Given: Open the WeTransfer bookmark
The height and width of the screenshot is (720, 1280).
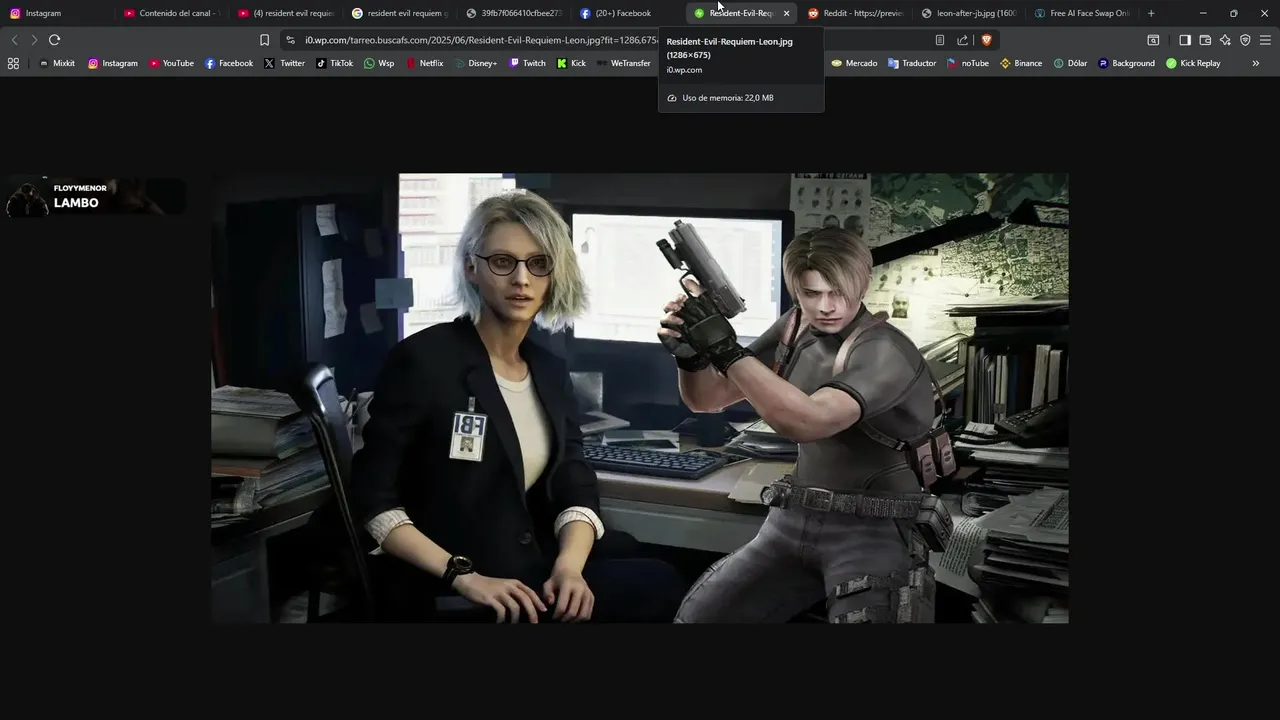Looking at the screenshot, I should (624, 63).
